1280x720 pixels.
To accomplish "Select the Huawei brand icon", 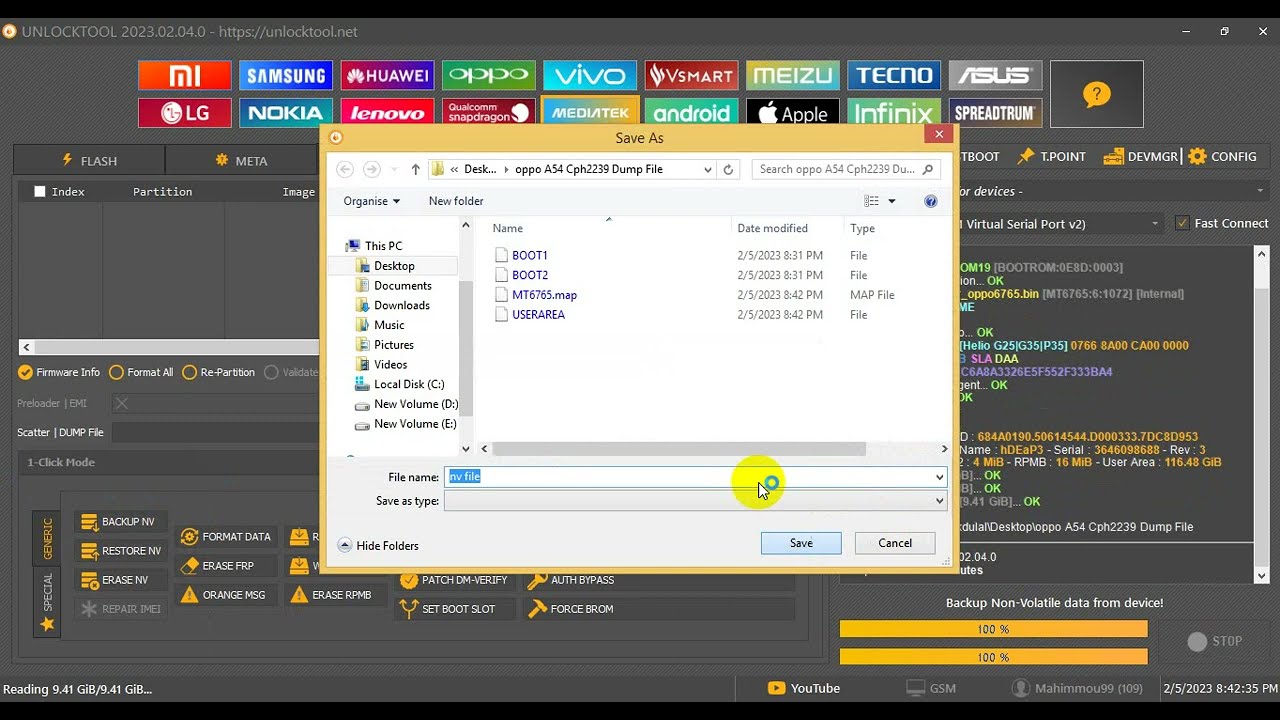I will pos(387,75).
